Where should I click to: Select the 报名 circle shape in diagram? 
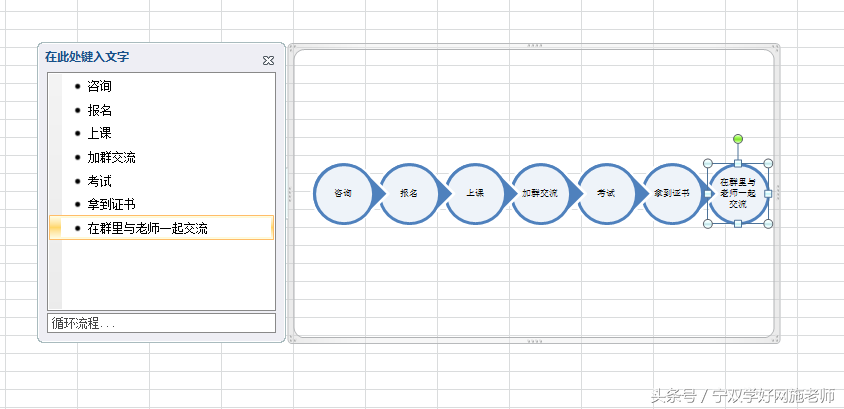(x=409, y=193)
